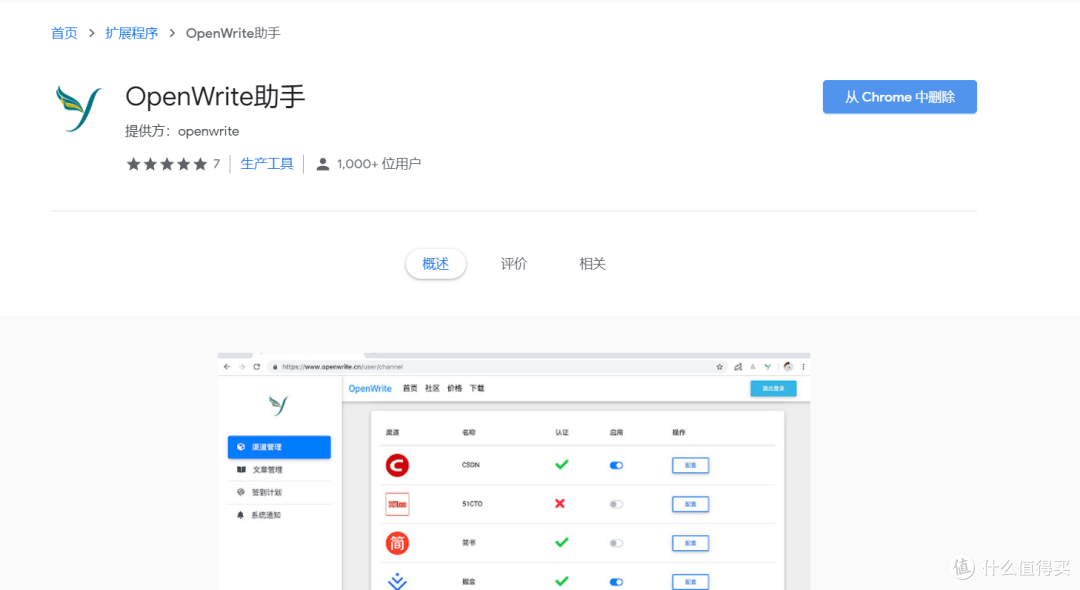Click 下载 in the preview navigation bar
Image resolution: width=1080 pixels, height=590 pixels.
pyautogui.click(x=477, y=388)
